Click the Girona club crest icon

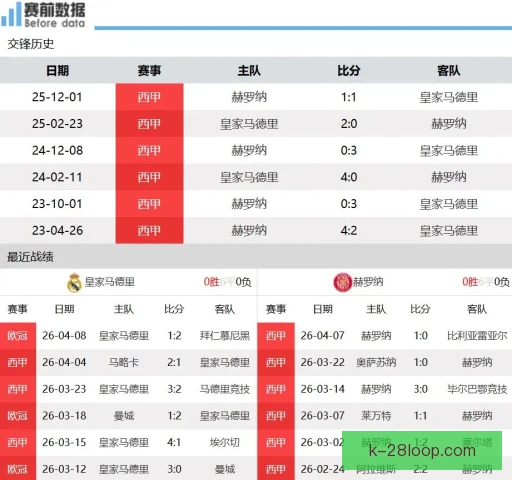(x=342, y=282)
